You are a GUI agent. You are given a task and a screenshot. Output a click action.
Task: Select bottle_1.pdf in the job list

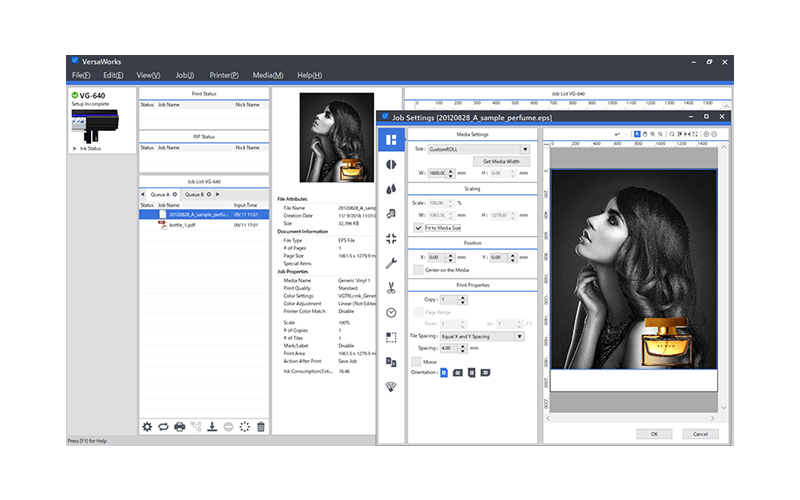[x=180, y=225]
